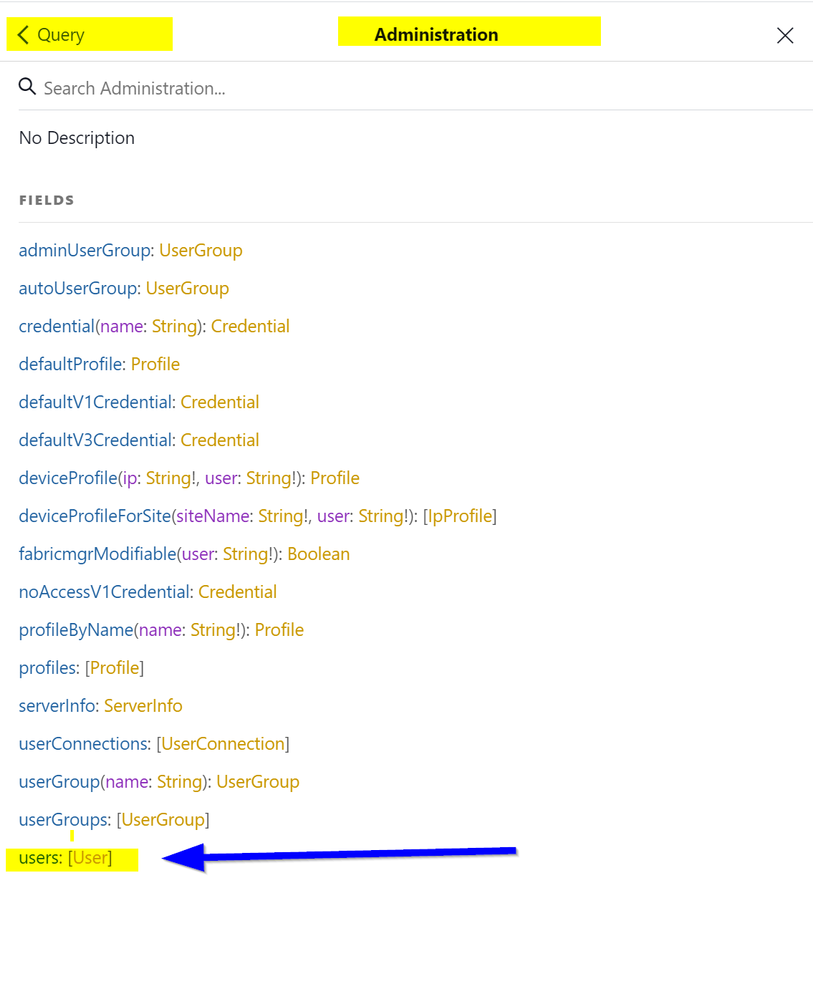Click the Boolean type of fabricmgrModifiable

[318, 554]
